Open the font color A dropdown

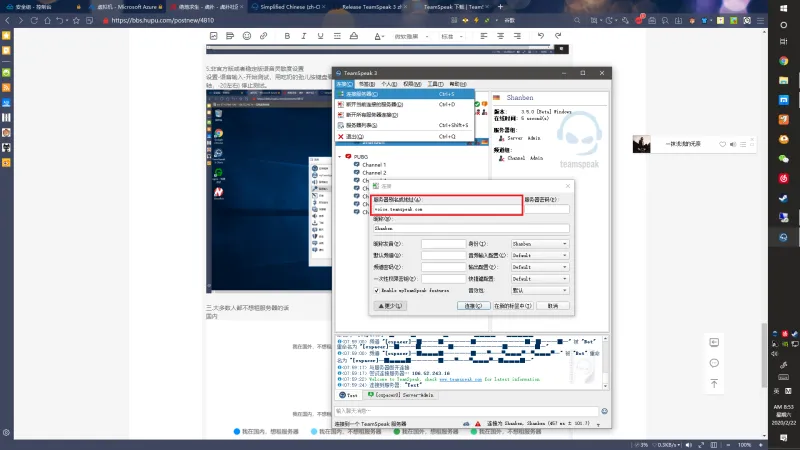[379, 36]
